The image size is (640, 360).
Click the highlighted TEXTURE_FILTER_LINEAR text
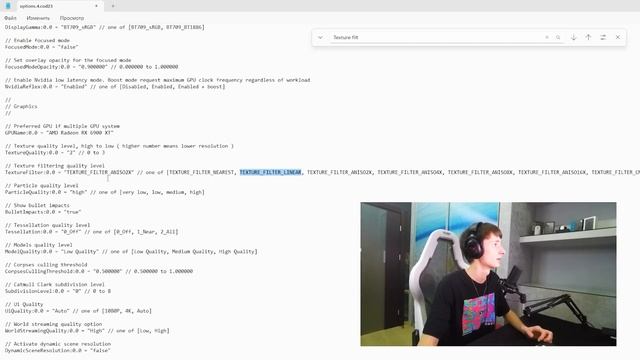tap(270, 172)
